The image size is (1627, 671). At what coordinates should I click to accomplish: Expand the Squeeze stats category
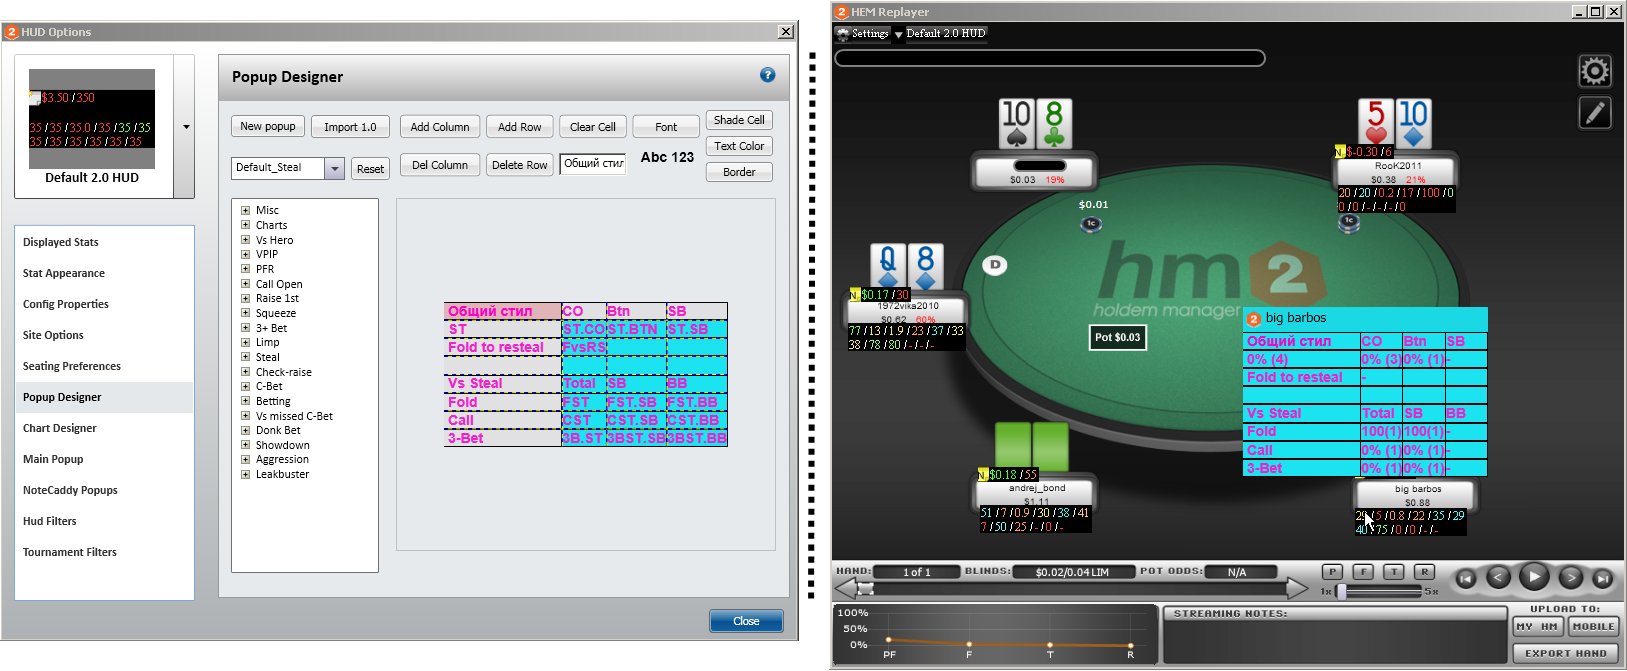[245, 313]
